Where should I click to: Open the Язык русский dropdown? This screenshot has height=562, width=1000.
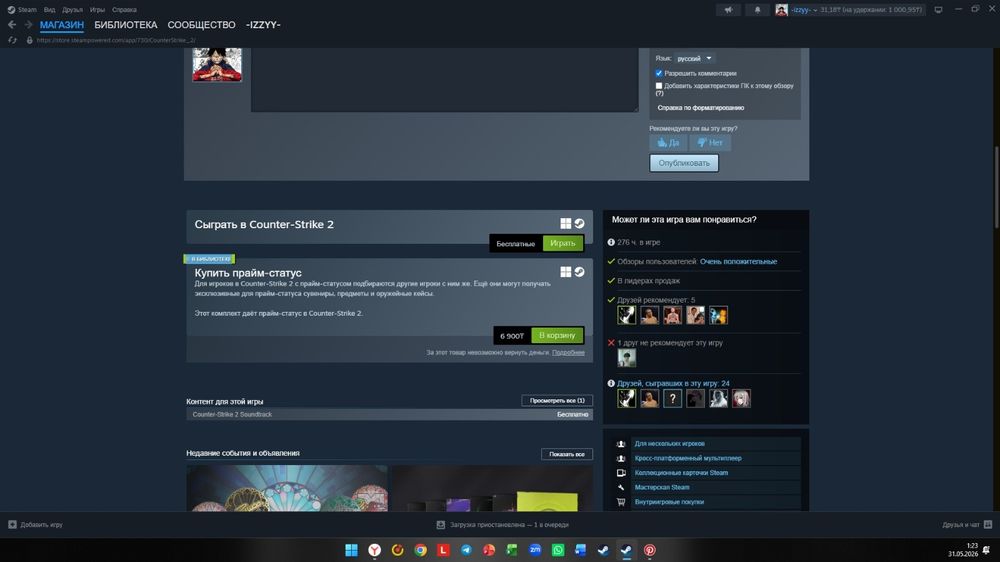tap(695, 58)
